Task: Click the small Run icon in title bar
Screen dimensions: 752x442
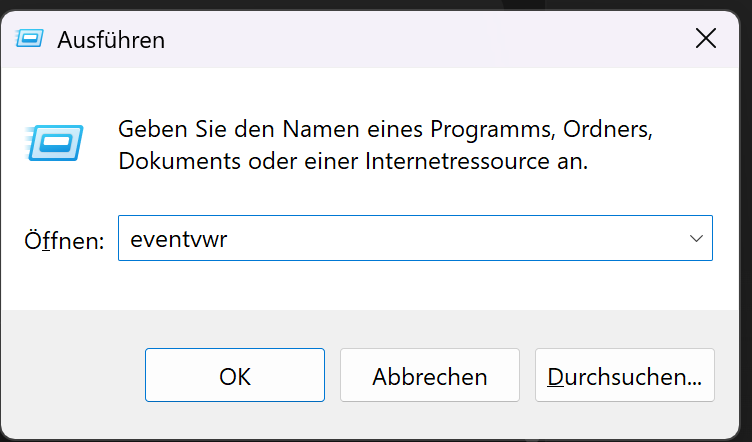Action: [x=31, y=40]
